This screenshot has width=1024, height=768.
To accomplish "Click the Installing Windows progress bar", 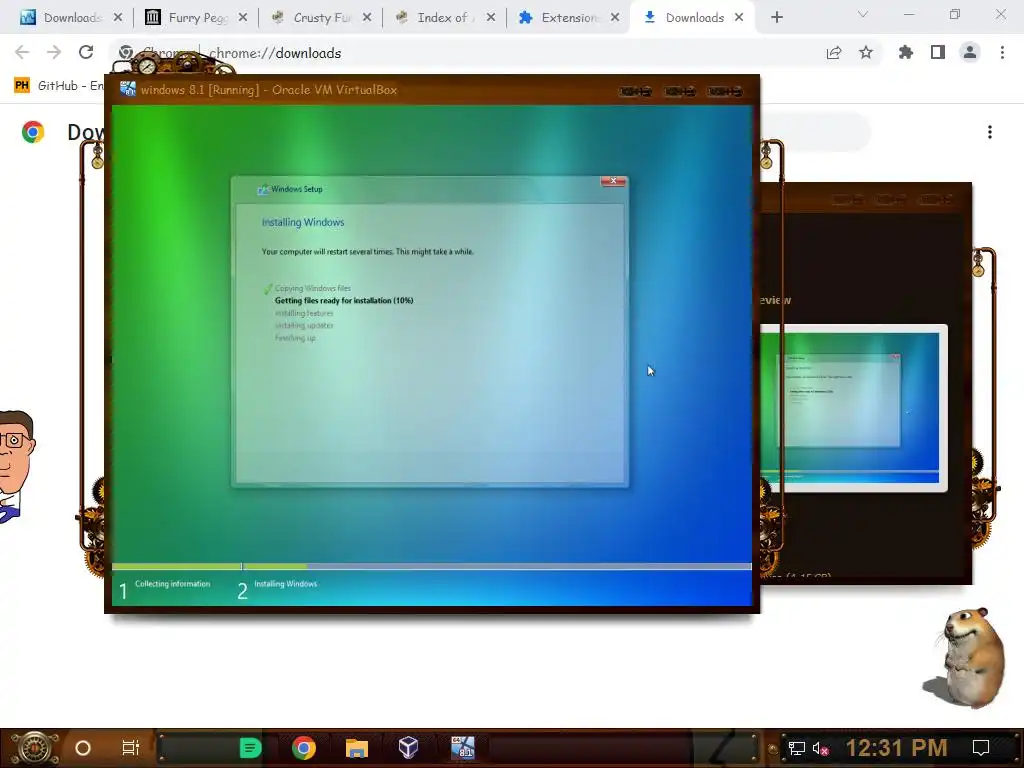I will point(432,567).
